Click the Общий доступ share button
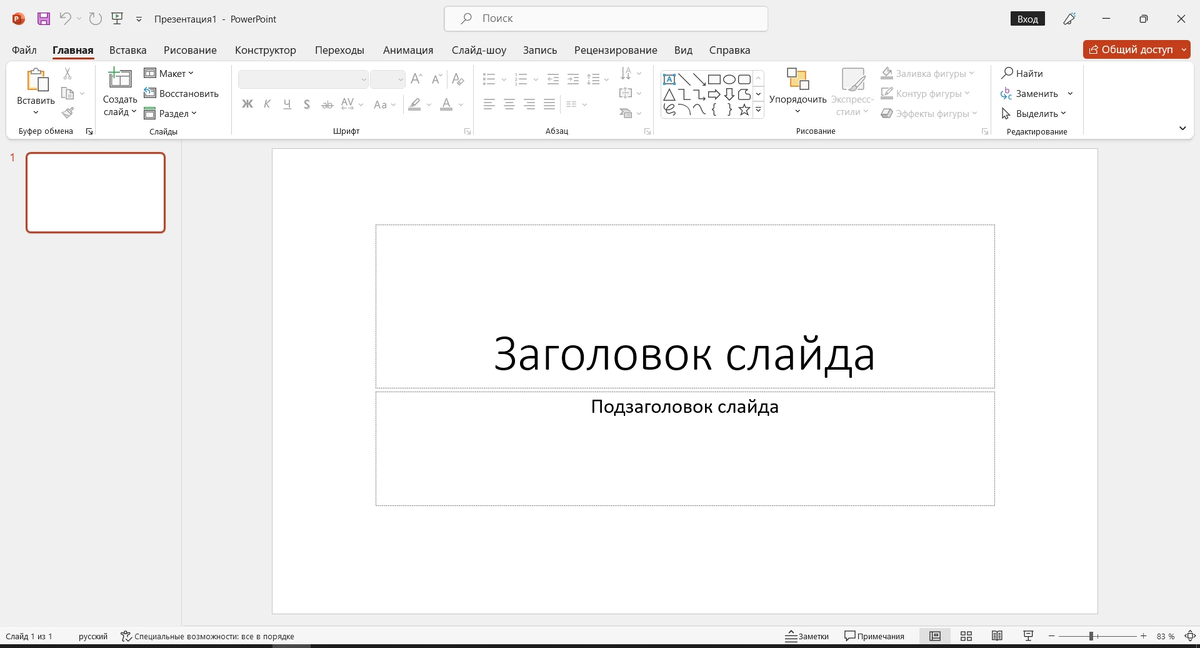1200x648 pixels. (x=1136, y=49)
